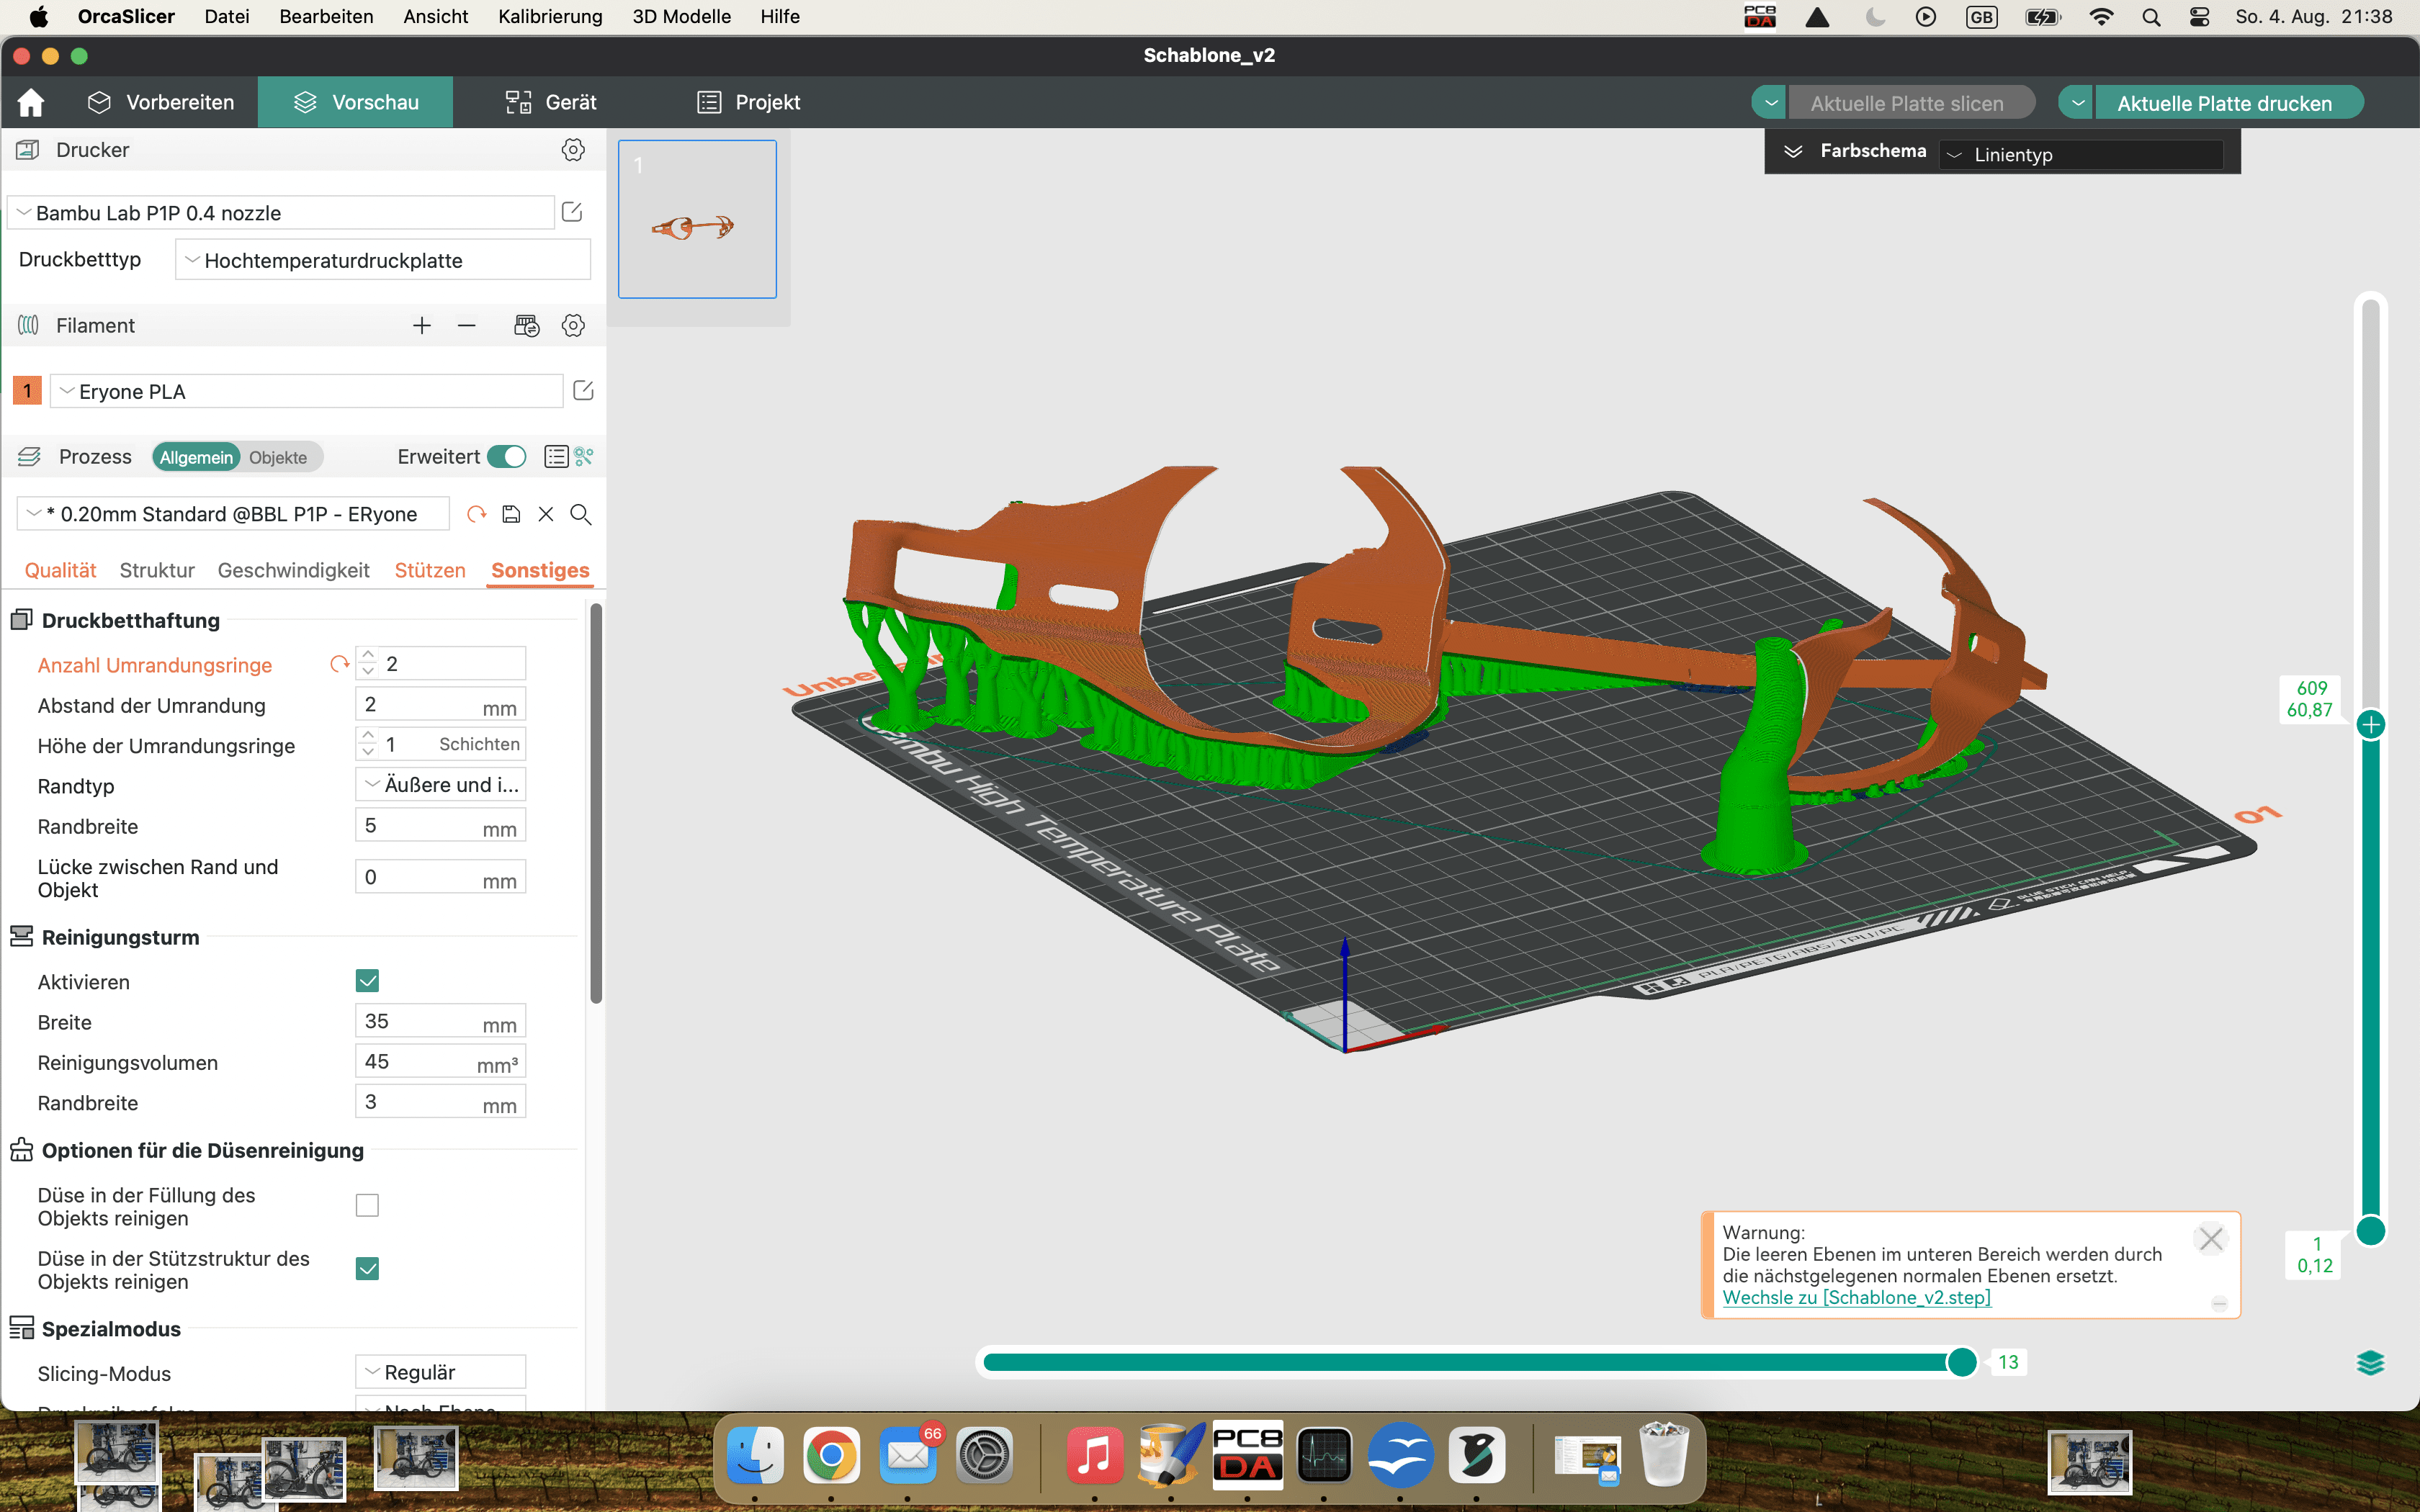Screen dimensions: 2420x1512
Task: Click the layers icon at bottom right
Action: [2370, 1363]
